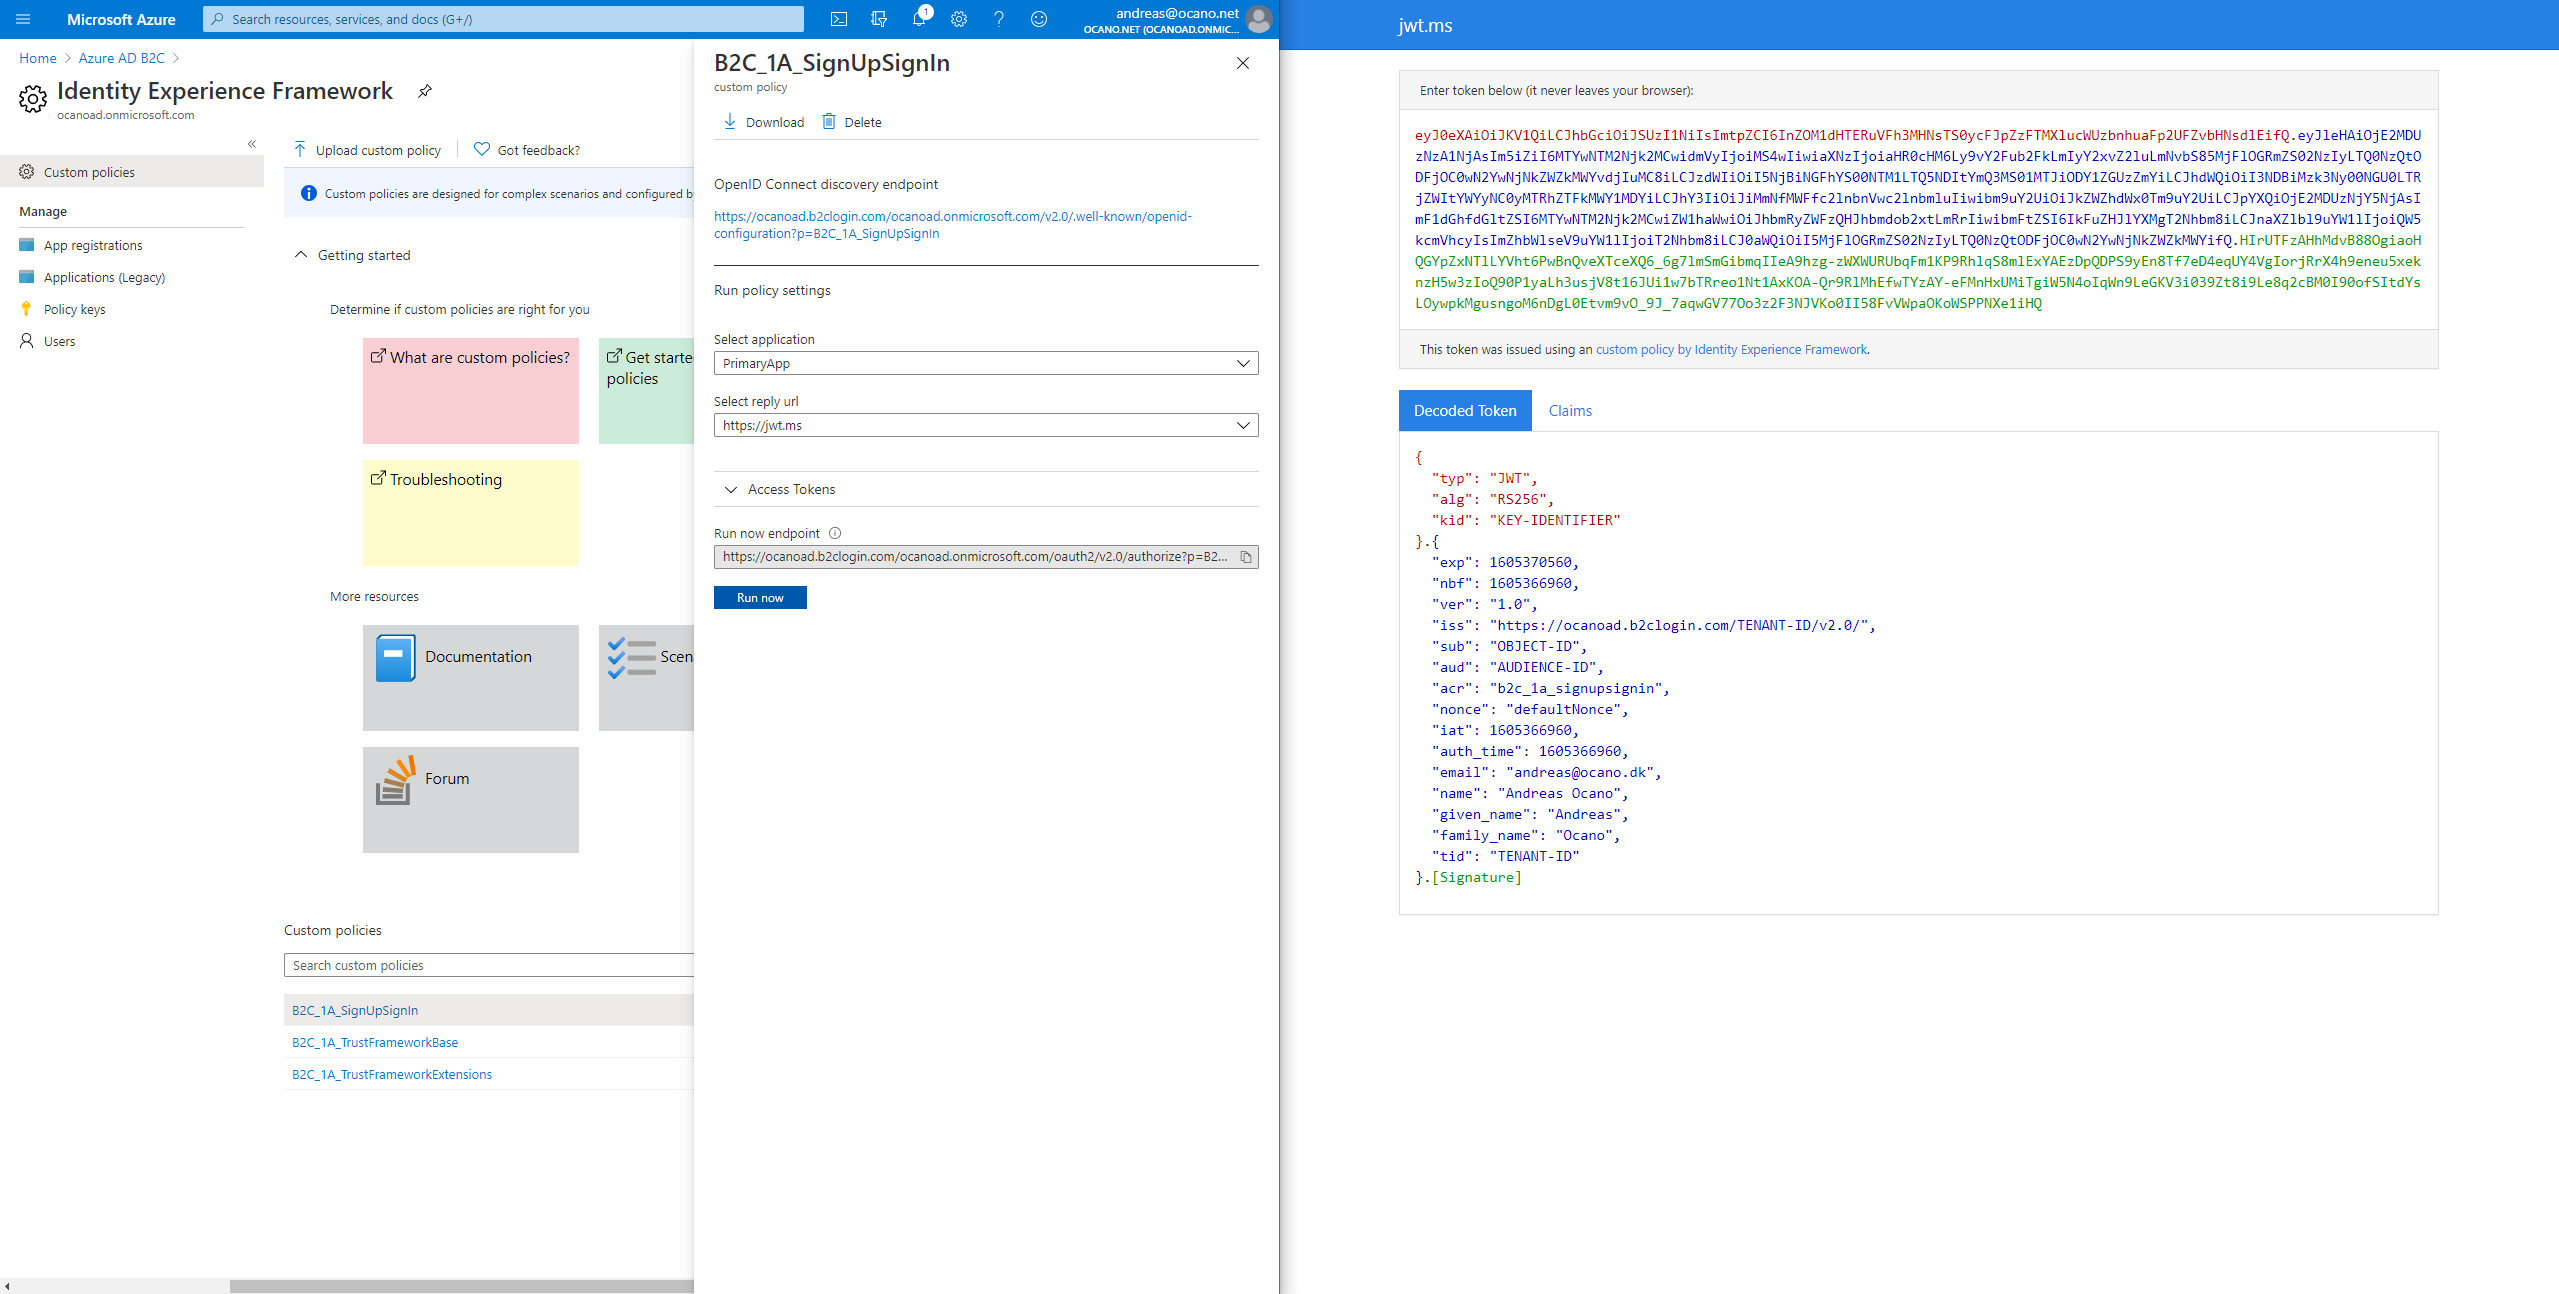Click the help question mark icon
The image size is (2559, 1294).
[x=998, y=19]
